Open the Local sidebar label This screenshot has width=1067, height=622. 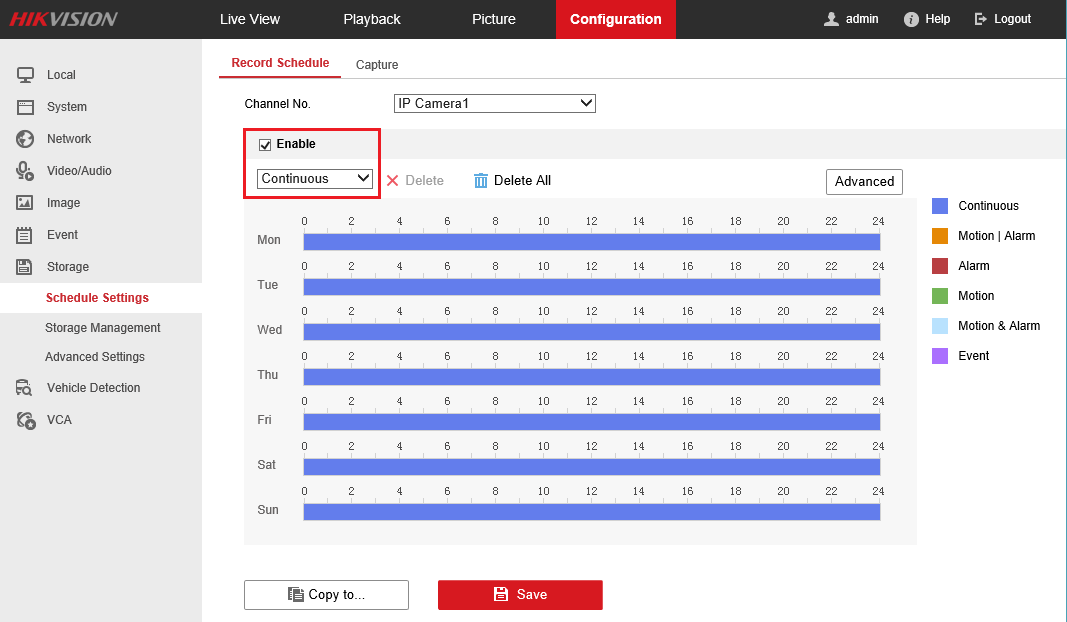61,75
